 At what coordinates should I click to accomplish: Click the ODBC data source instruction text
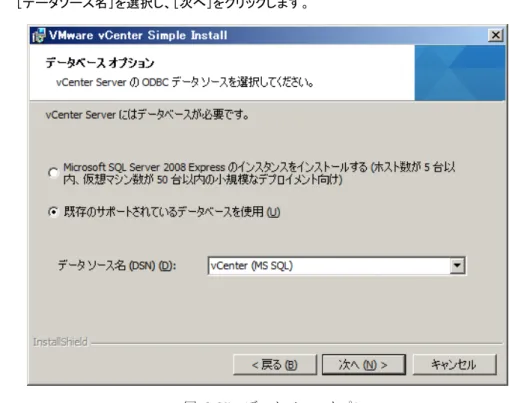tap(185, 82)
